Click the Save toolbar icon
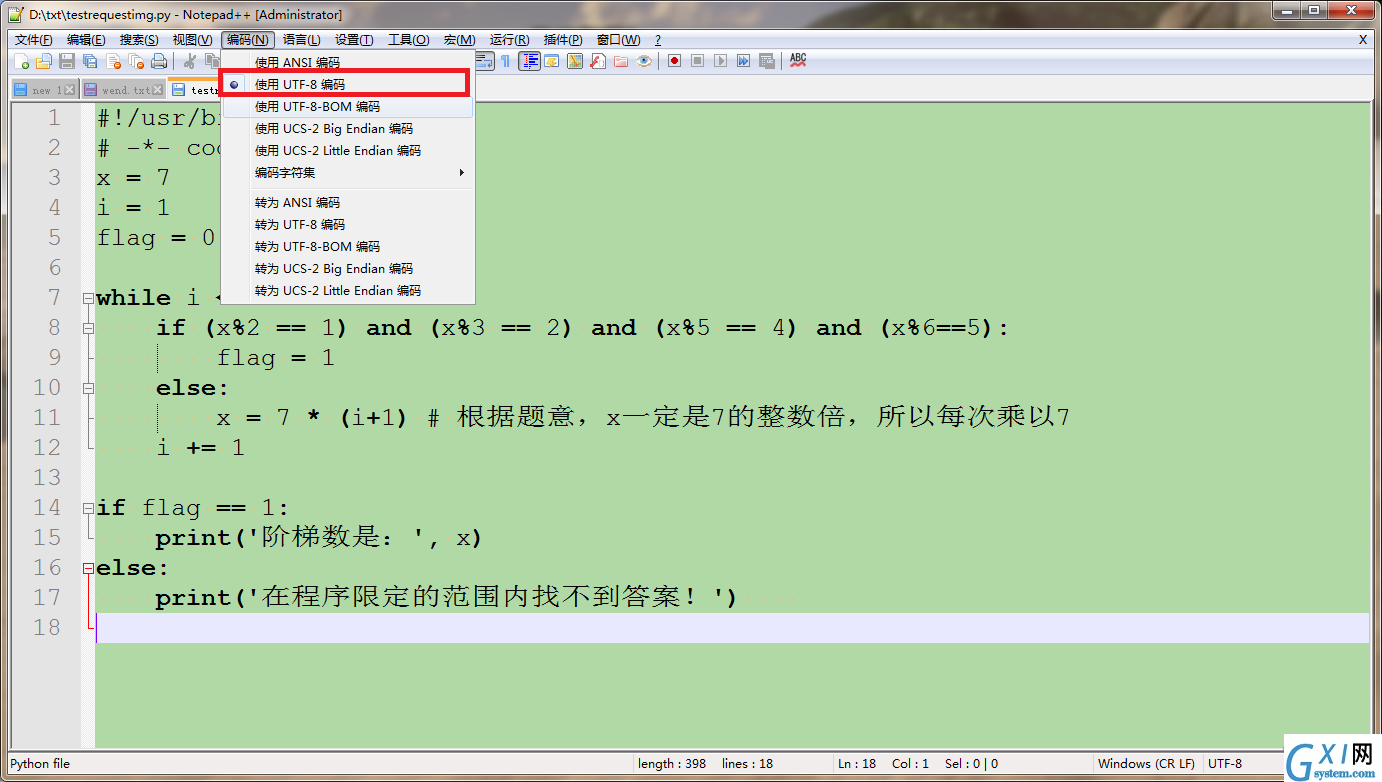The width and height of the screenshot is (1382, 782). [x=67, y=61]
